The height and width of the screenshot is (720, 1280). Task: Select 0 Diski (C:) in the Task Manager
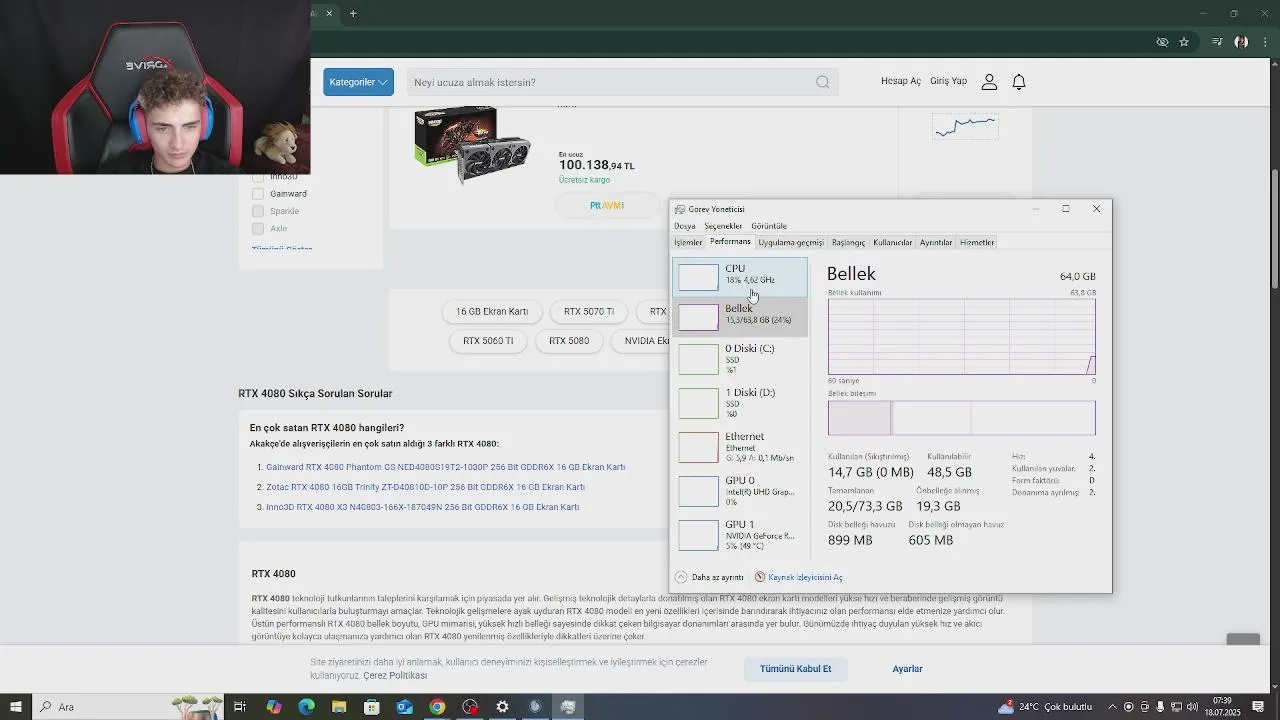(x=740, y=359)
